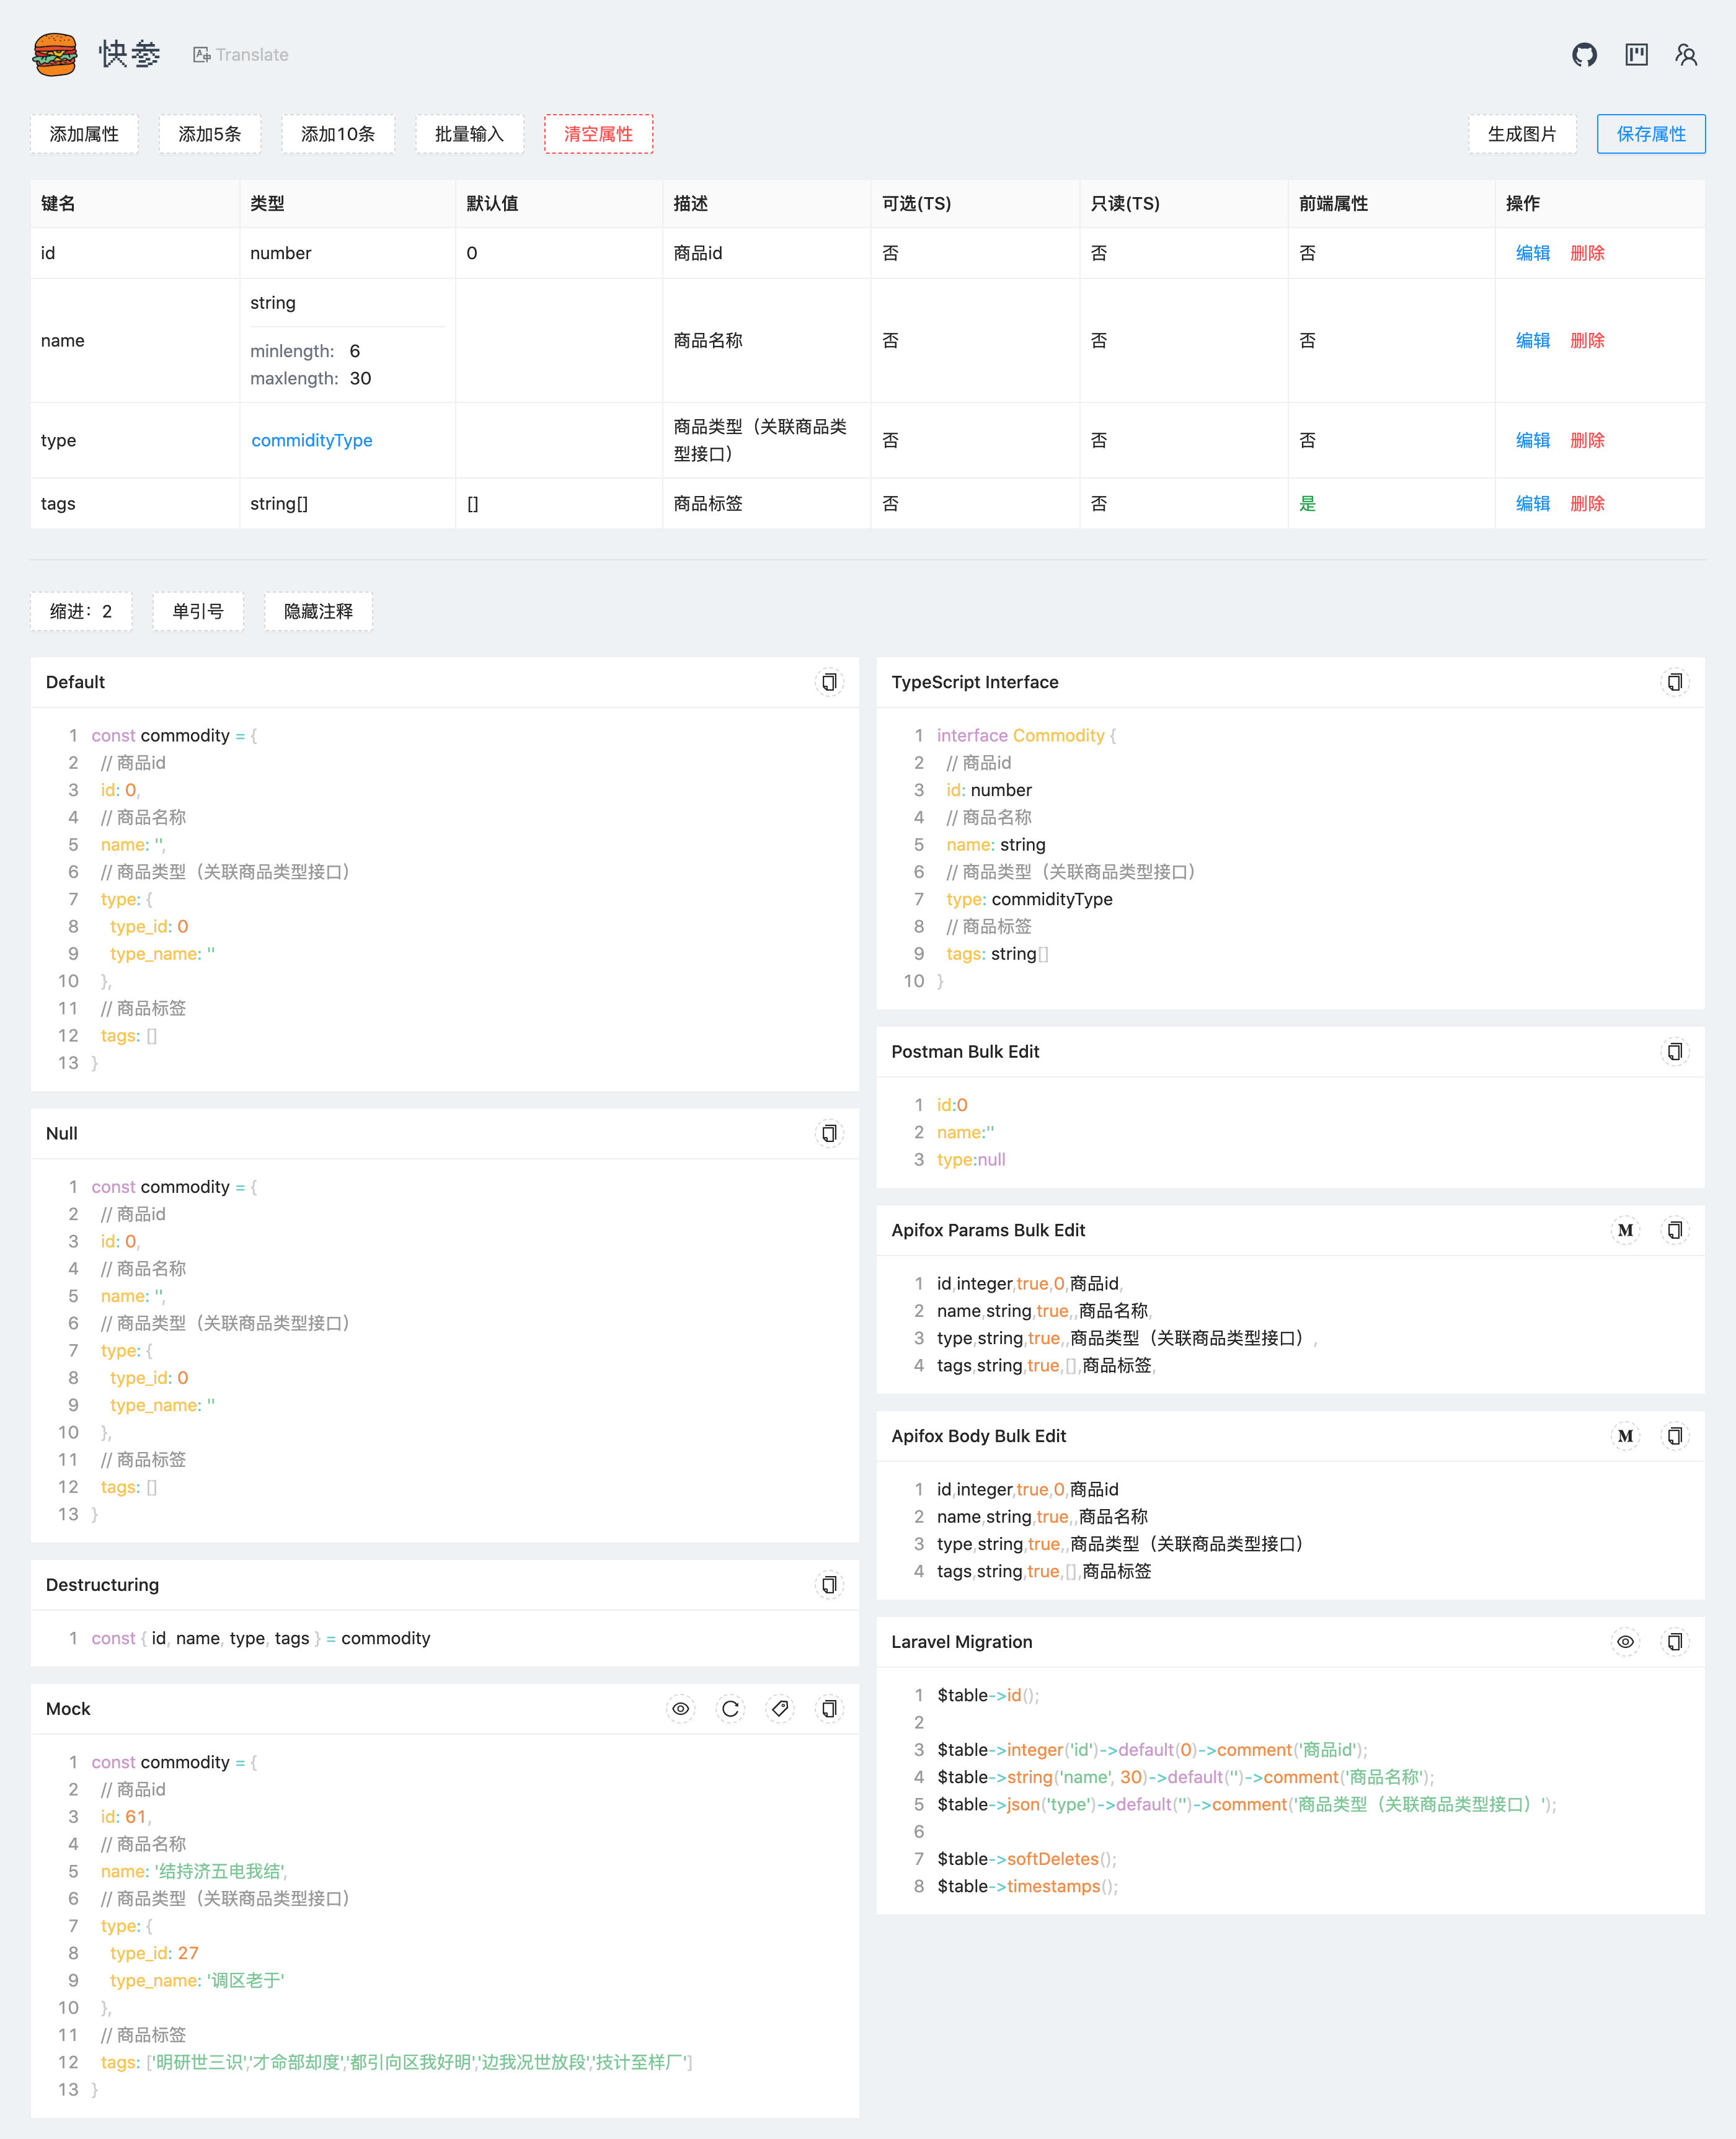Click the Postman Bulk Edit title
The image size is (1736, 2139).
click(x=965, y=1051)
